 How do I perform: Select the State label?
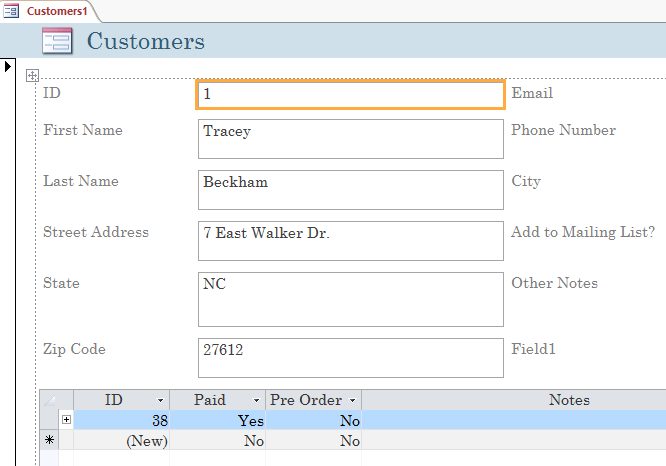click(61, 283)
